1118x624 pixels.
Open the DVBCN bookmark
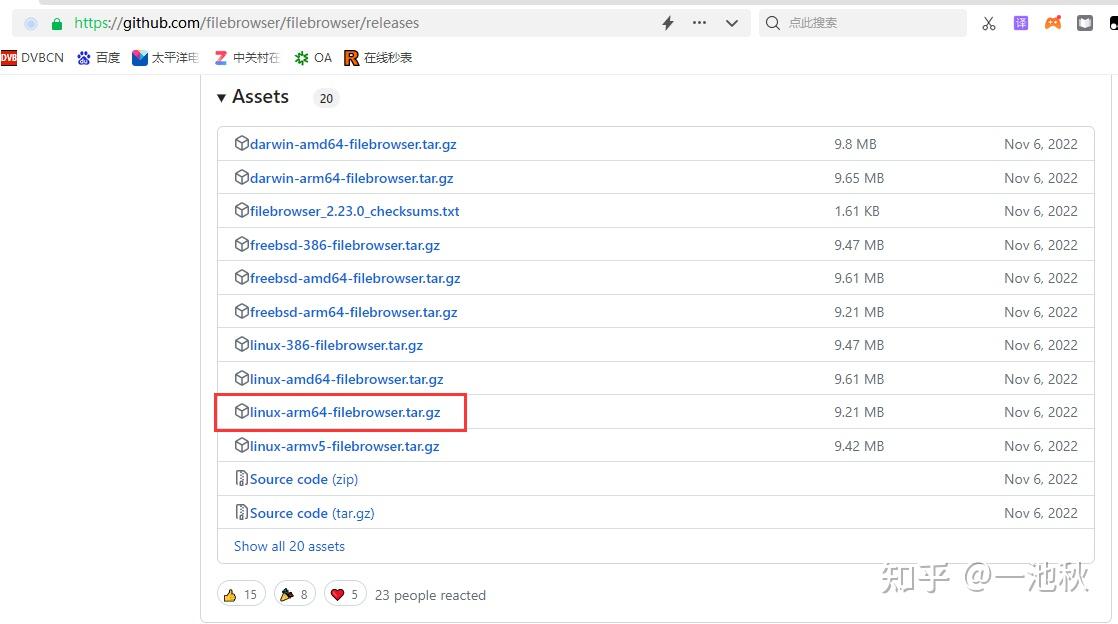33,57
